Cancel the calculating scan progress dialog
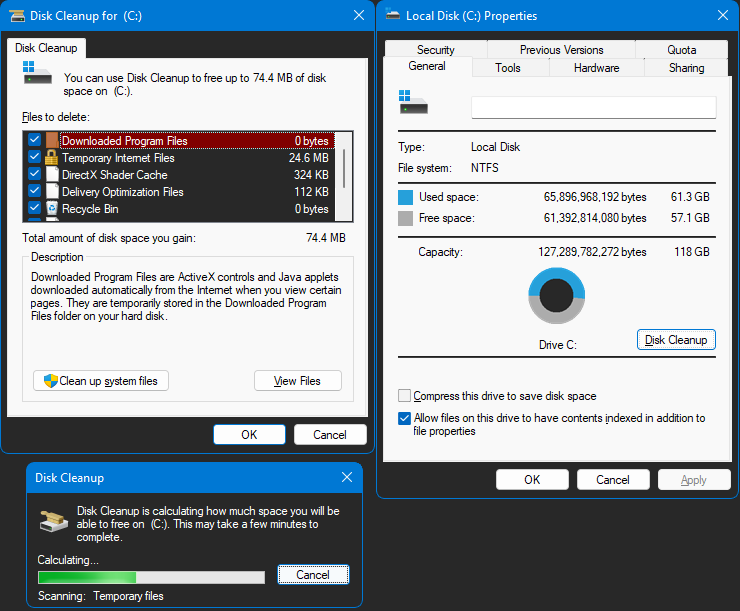 coord(313,575)
